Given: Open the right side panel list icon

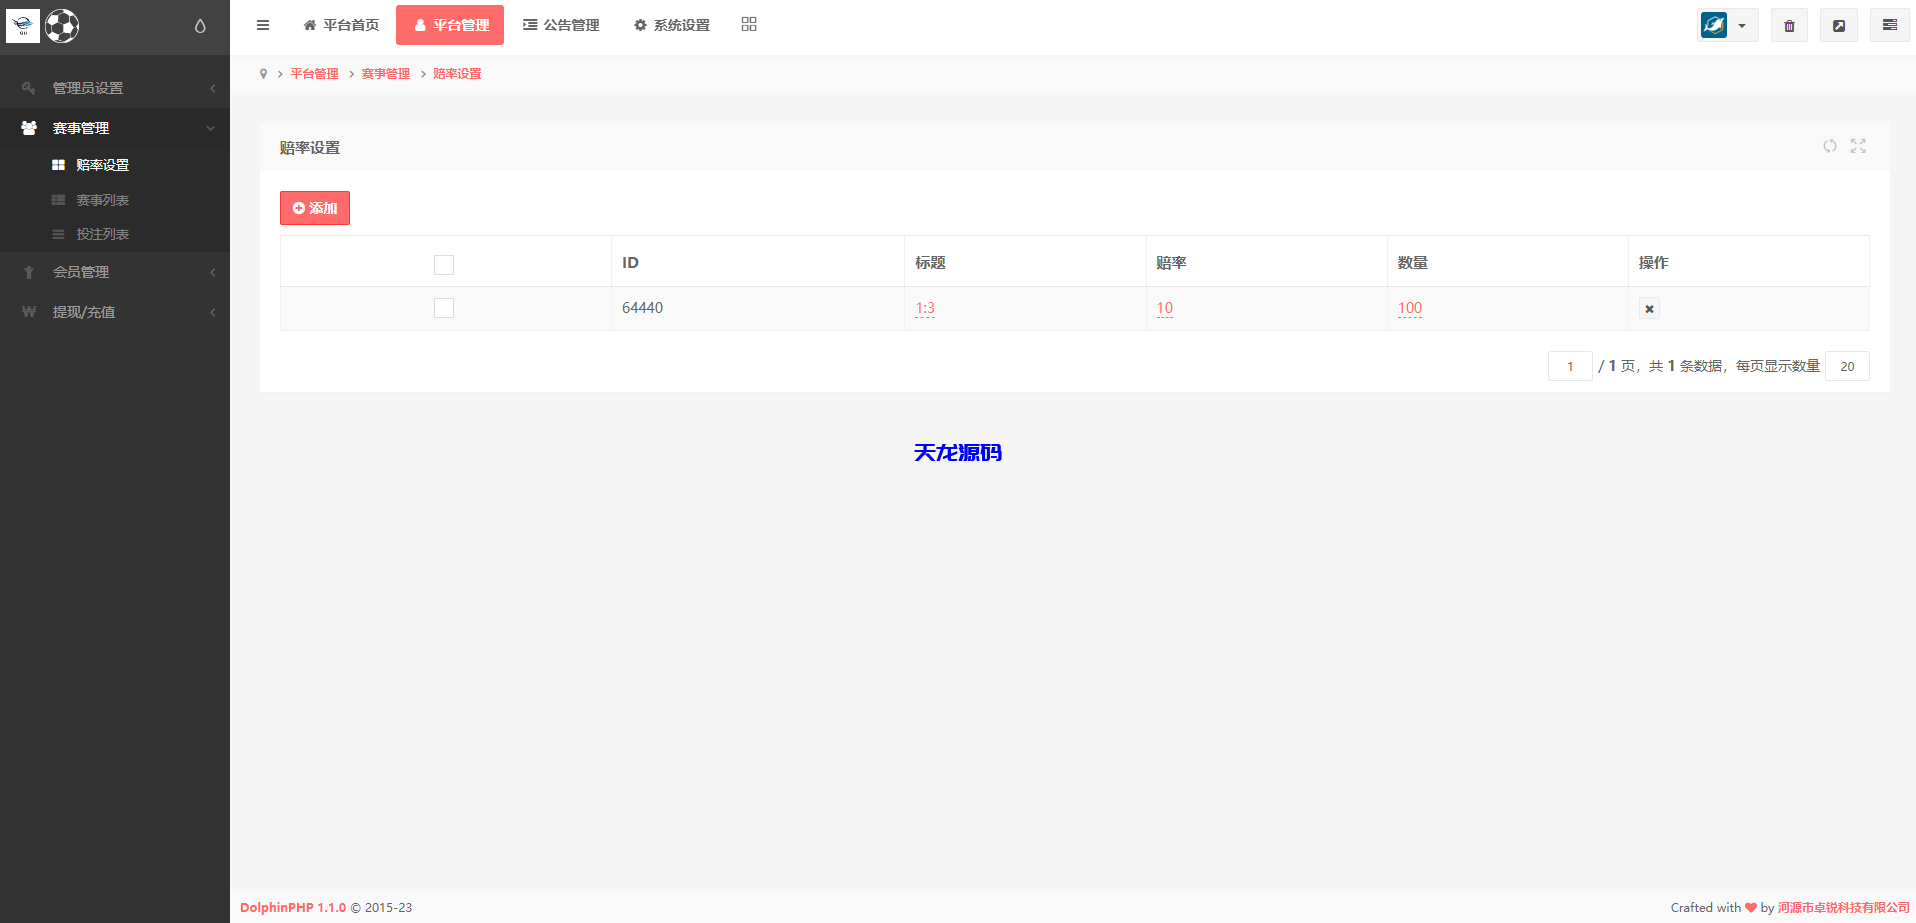Looking at the screenshot, I should [x=1889, y=26].
